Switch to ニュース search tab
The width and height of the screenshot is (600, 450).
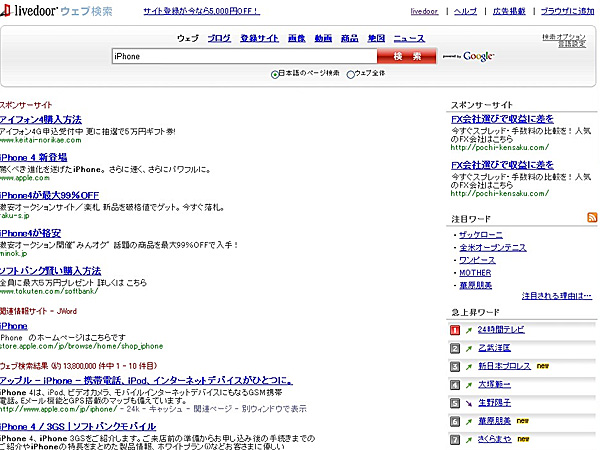[409, 38]
